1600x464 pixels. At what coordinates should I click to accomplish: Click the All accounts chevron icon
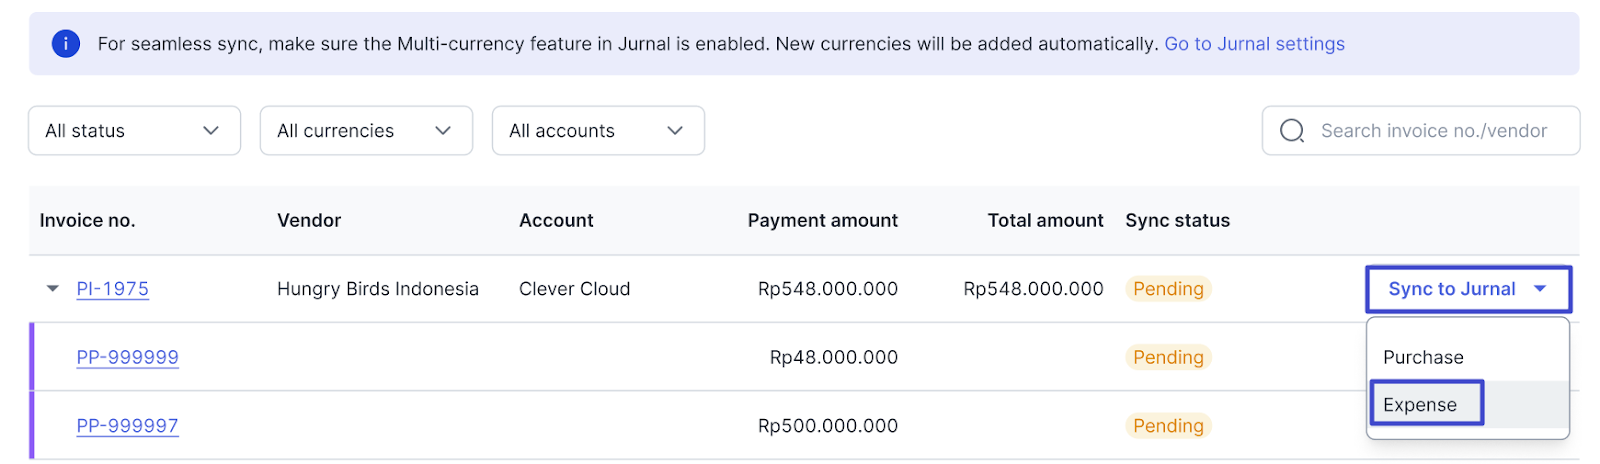[x=675, y=131]
